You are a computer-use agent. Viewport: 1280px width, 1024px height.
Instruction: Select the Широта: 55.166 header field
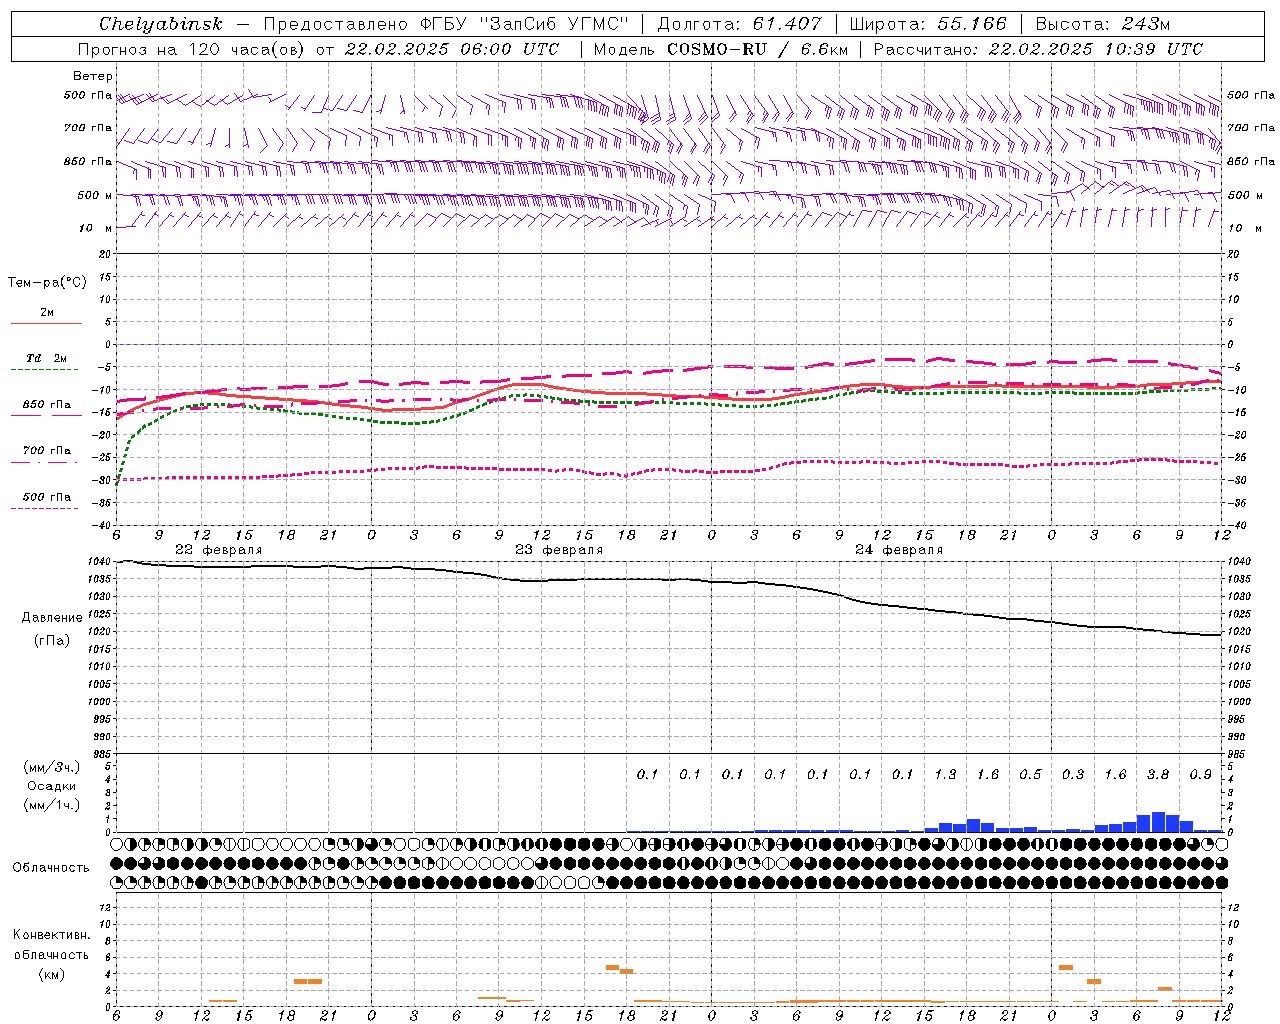[927, 24]
